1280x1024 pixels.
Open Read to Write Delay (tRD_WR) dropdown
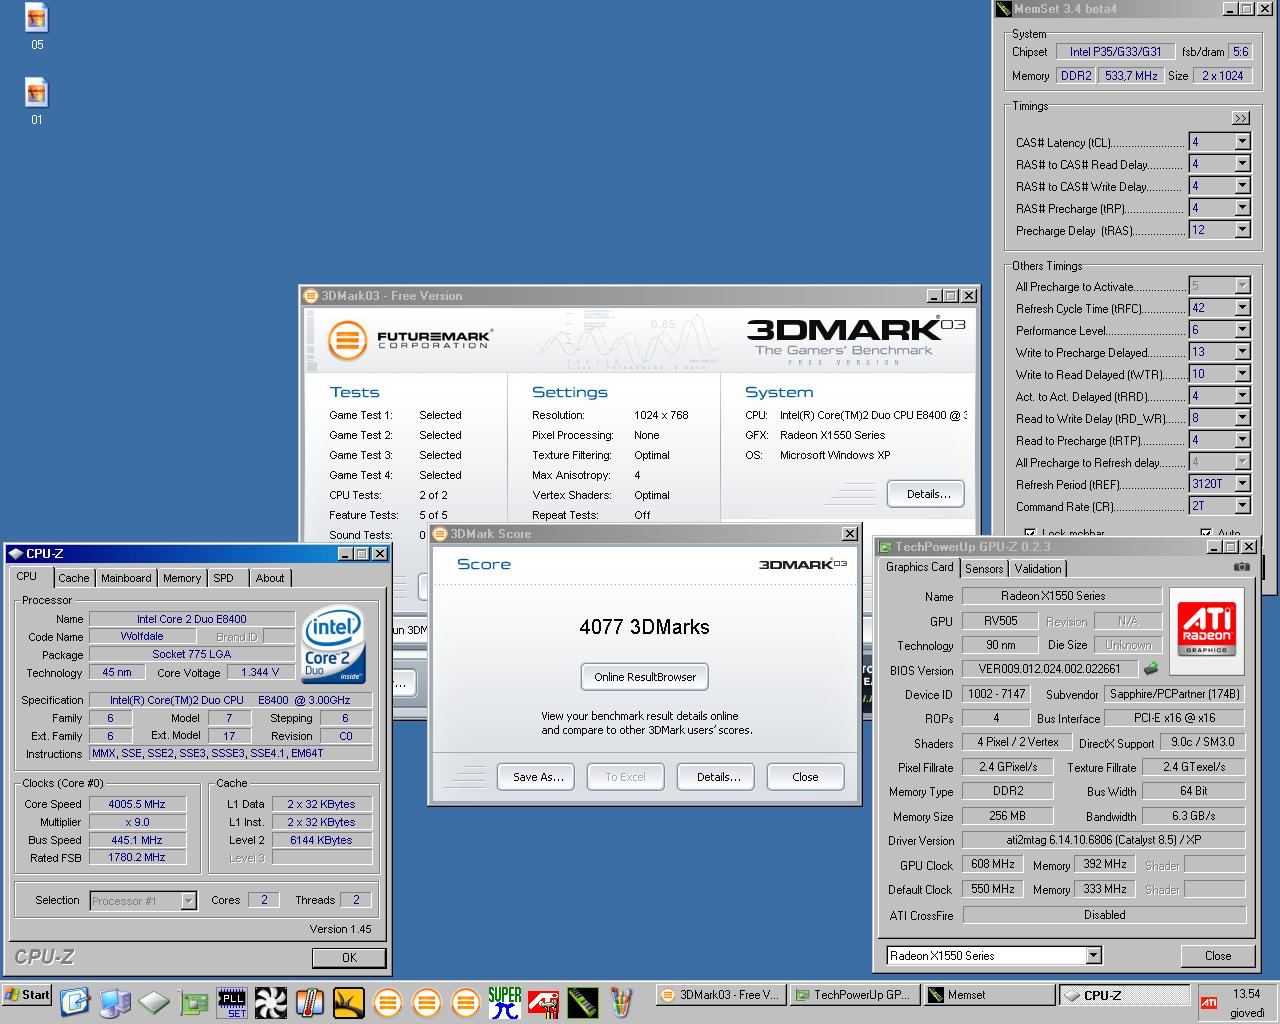[1242, 418]
